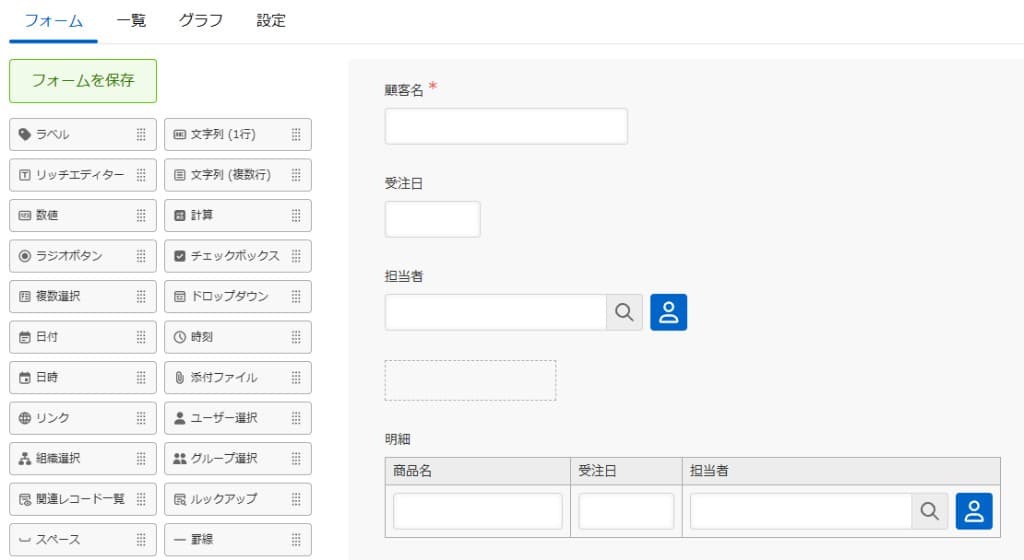Click the 顧客名 field label
This screenshot has height=560, width=1024.
pos(404,91)
